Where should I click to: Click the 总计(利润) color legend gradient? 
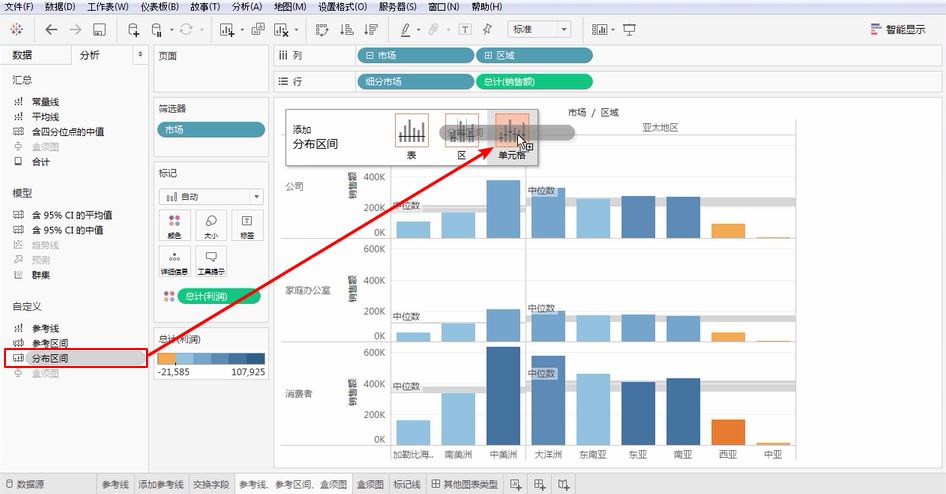211,358
